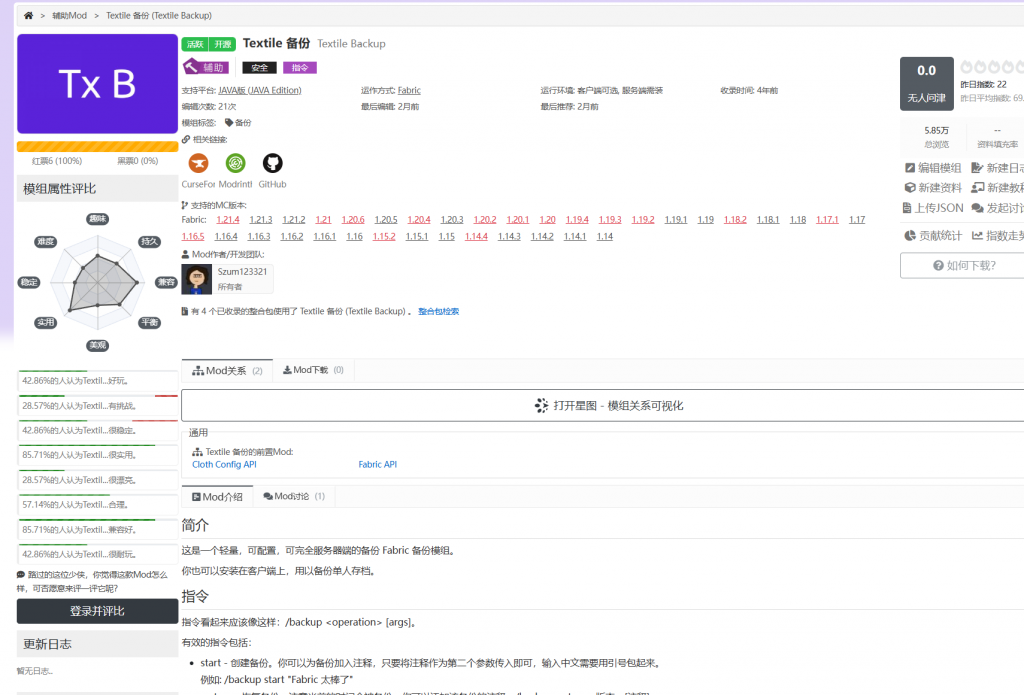Click the 辅助 category tag with hammer icon
1024x695 pixels.
click(x=206, y=67)
